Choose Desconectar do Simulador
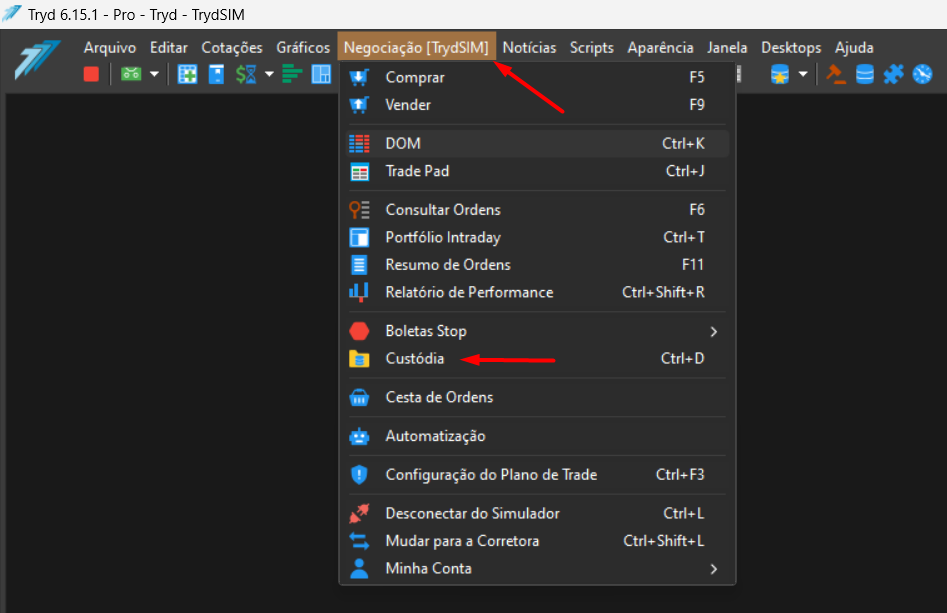This screenshot has width=947, height=613. (x=537, y=513)
